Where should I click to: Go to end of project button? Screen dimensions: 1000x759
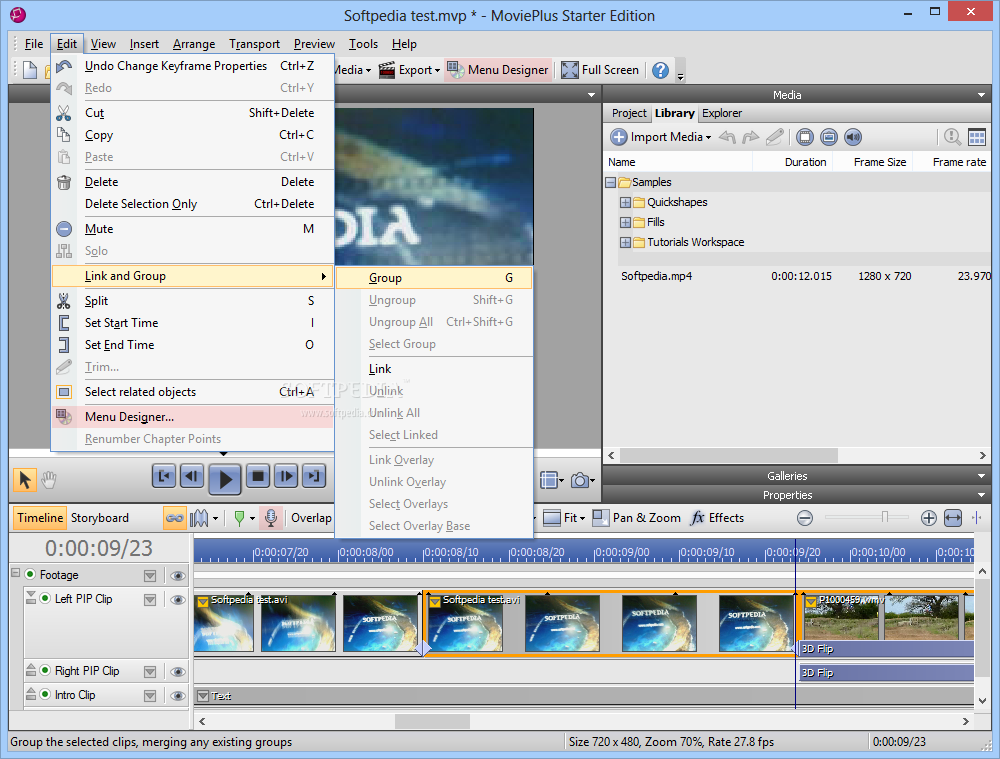(x=314, y=476)
